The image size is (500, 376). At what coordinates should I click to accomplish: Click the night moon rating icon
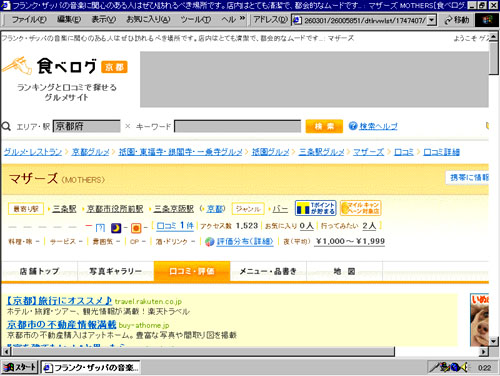[x=116, y=228]
